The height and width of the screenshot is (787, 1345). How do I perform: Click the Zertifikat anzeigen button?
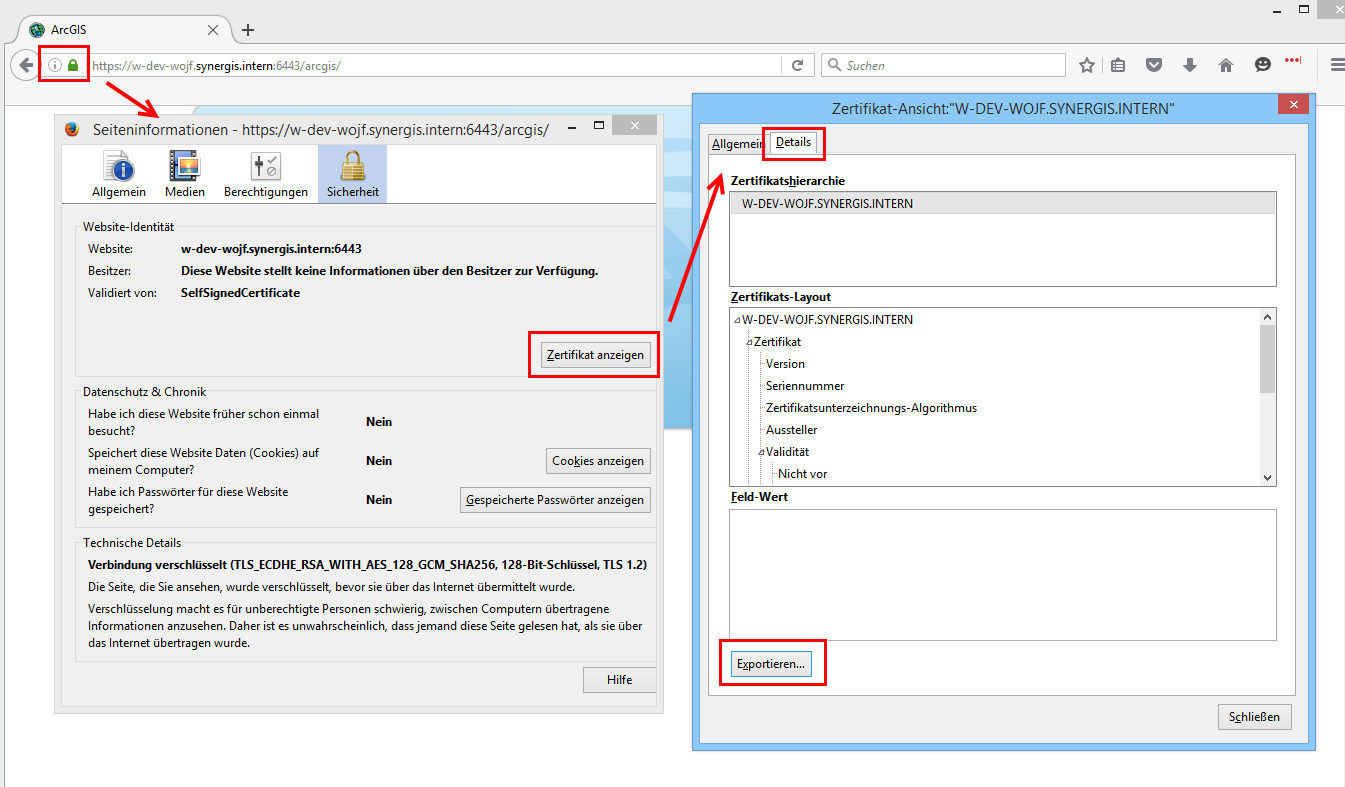tap(593, 354)
